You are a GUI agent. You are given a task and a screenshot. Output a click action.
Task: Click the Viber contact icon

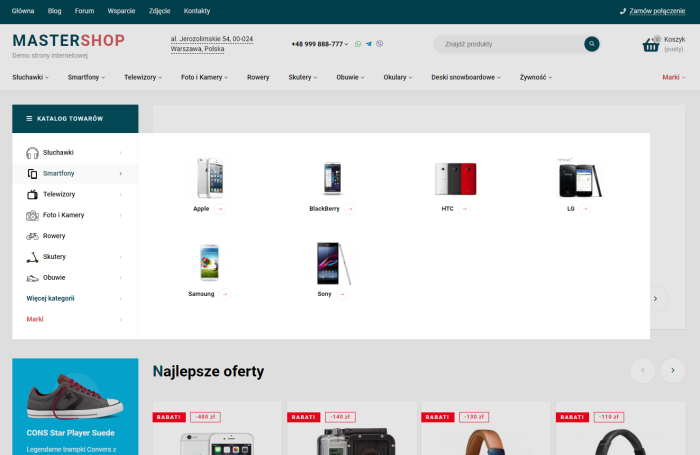tap(379, 44)
